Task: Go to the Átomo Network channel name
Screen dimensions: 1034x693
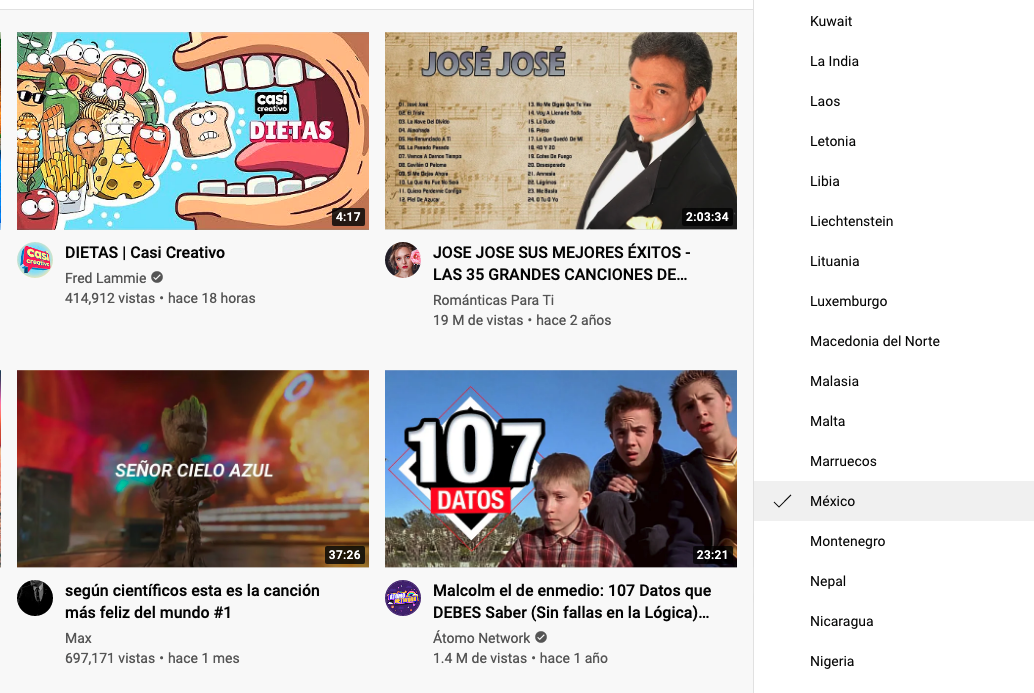Action: tap(481, 638)
